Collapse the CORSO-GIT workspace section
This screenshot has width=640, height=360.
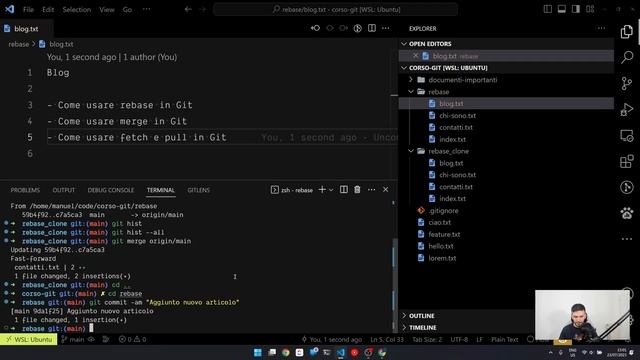point(506,68)
